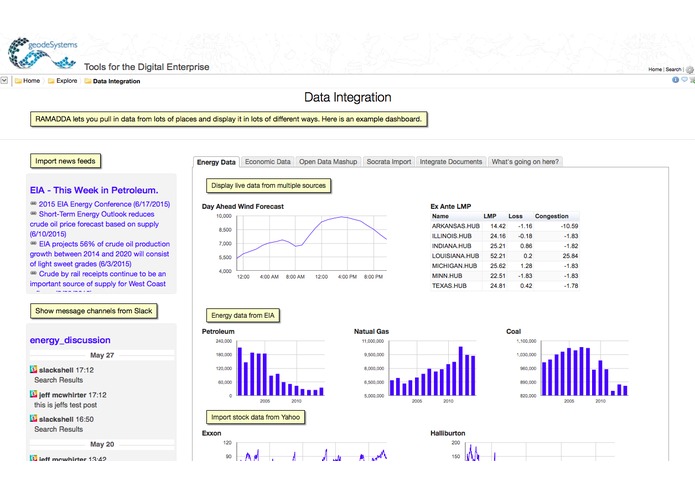Click the Data Integration folder icon
Image resolution: width=695 pixels, height=494 pixels.
[88, 81]
